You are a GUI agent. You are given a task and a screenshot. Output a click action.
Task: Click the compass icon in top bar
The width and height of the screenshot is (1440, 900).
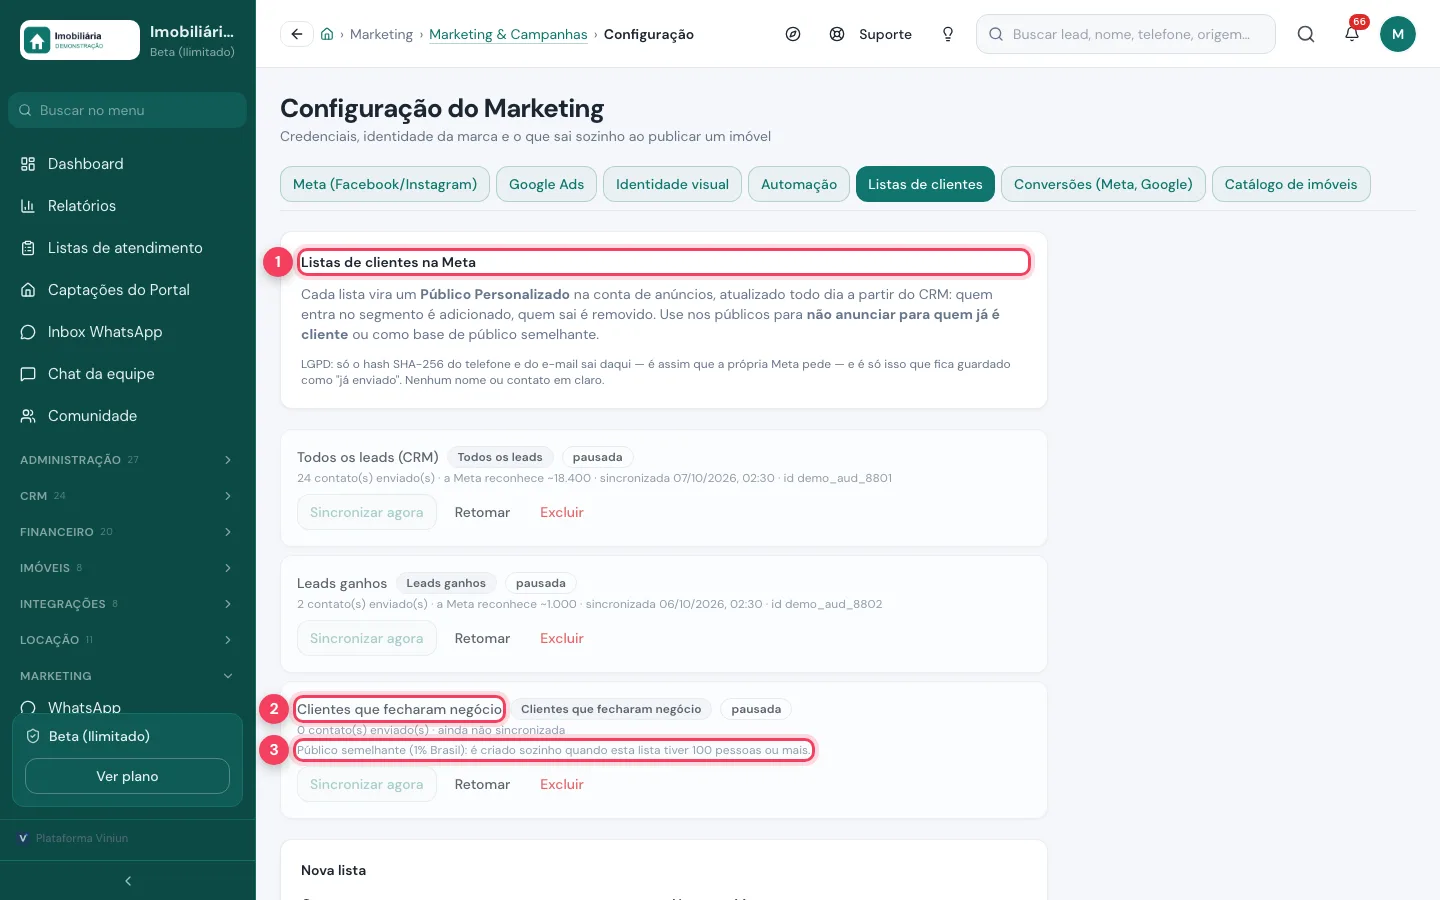[793, 34]
